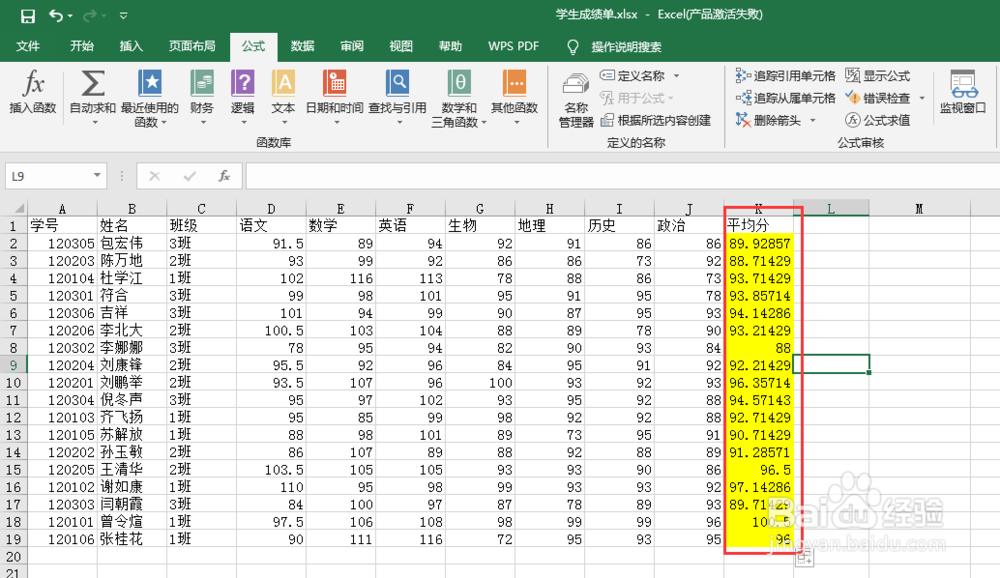
Task: Expand the Name Box dropdown arrow
Action: coord(97,175)
